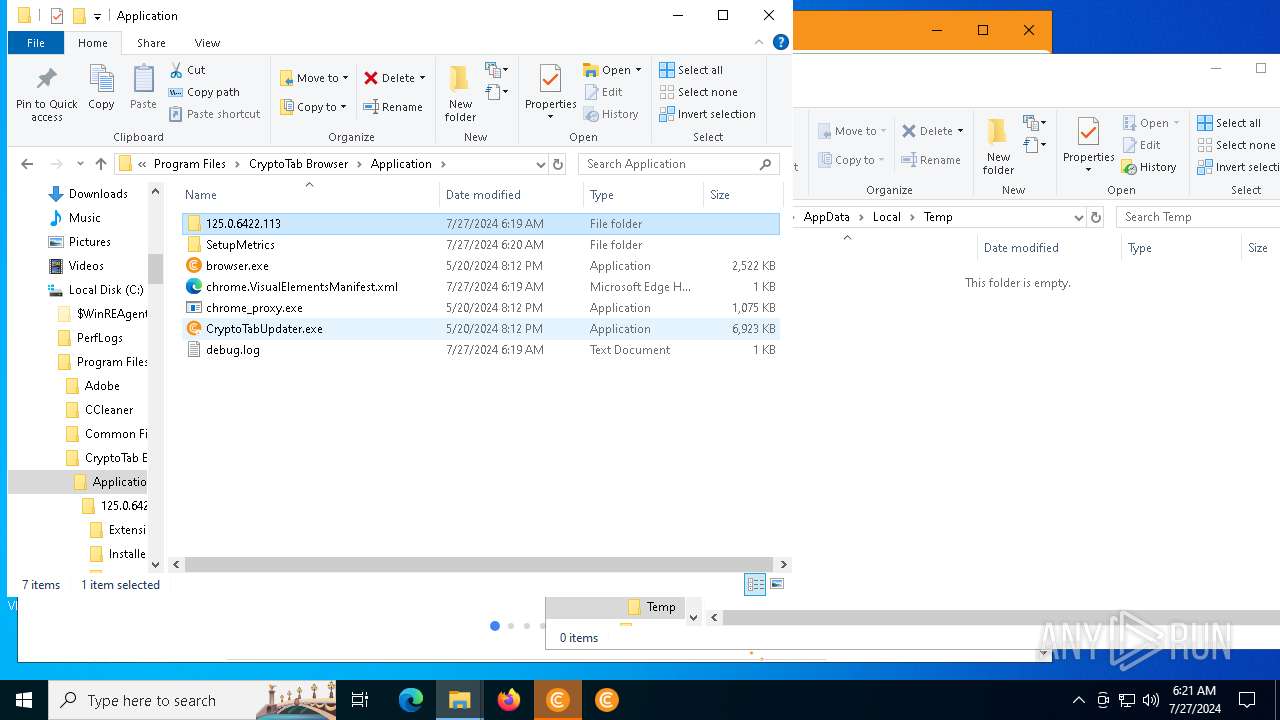Open Properties in Application window ribbon
1280x720 pixels.
coord(551,91)
